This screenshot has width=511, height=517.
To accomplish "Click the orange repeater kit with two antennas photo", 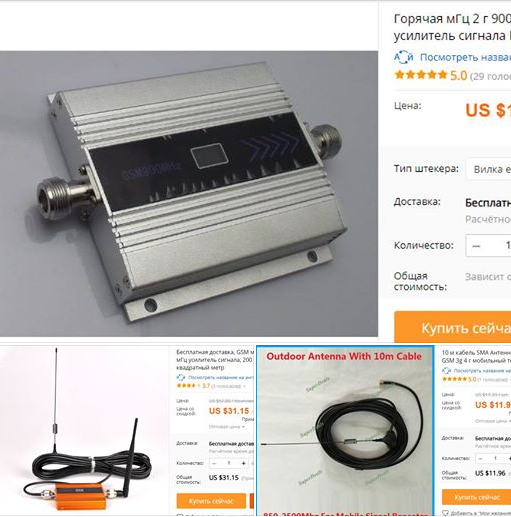I will (x=83, y=431).
